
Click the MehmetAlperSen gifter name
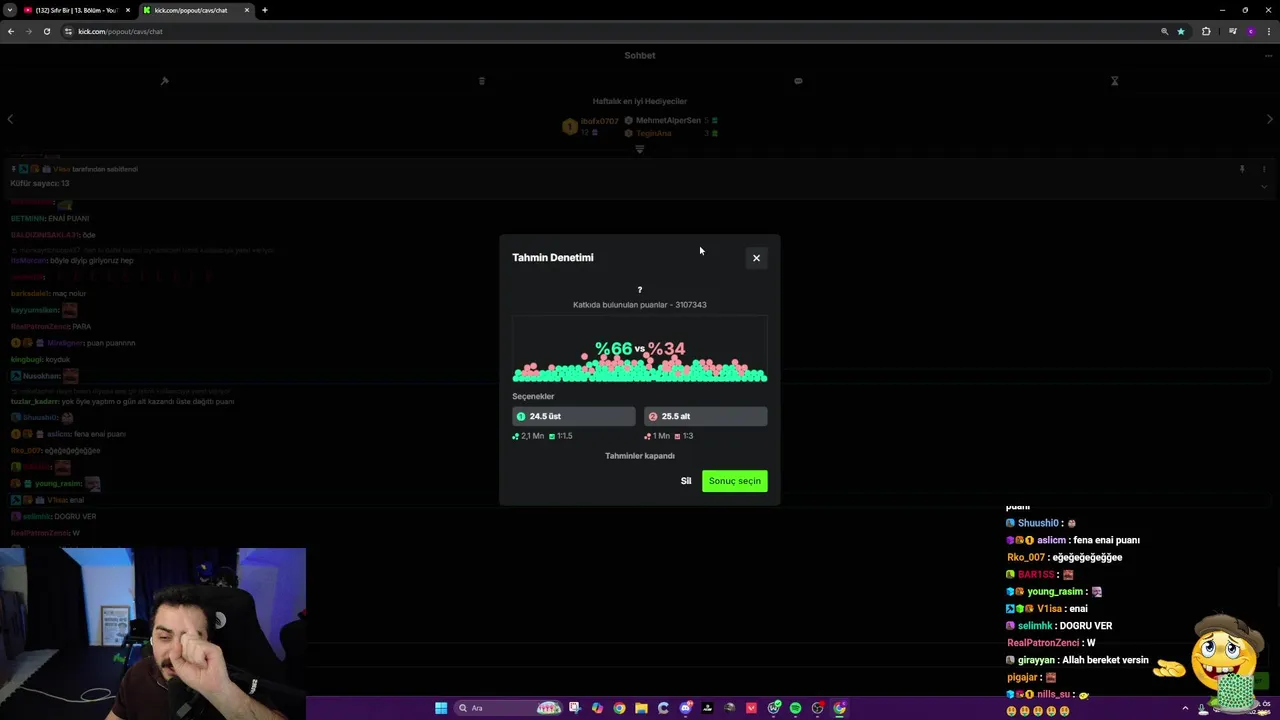pyautogui.click(x=668, y=121)
